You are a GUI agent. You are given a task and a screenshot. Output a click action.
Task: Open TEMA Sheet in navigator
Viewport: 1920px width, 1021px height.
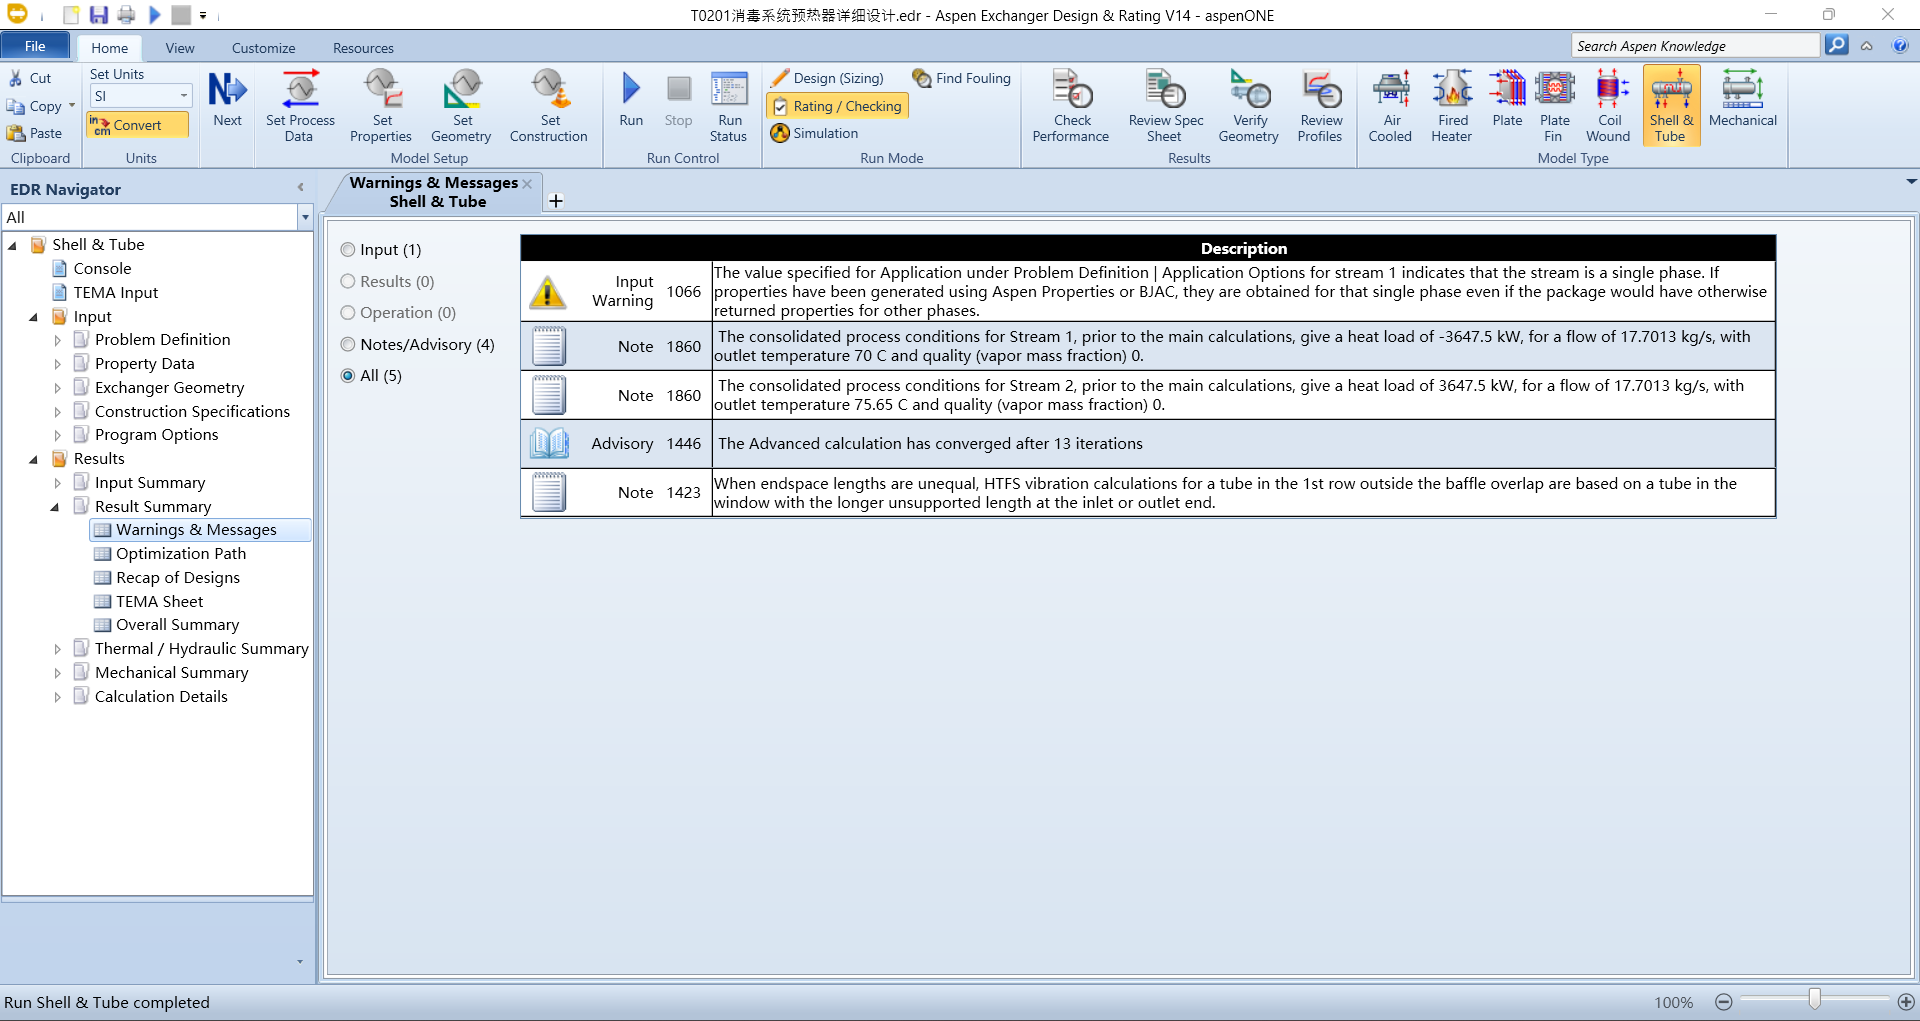click(x=159, y=602)
